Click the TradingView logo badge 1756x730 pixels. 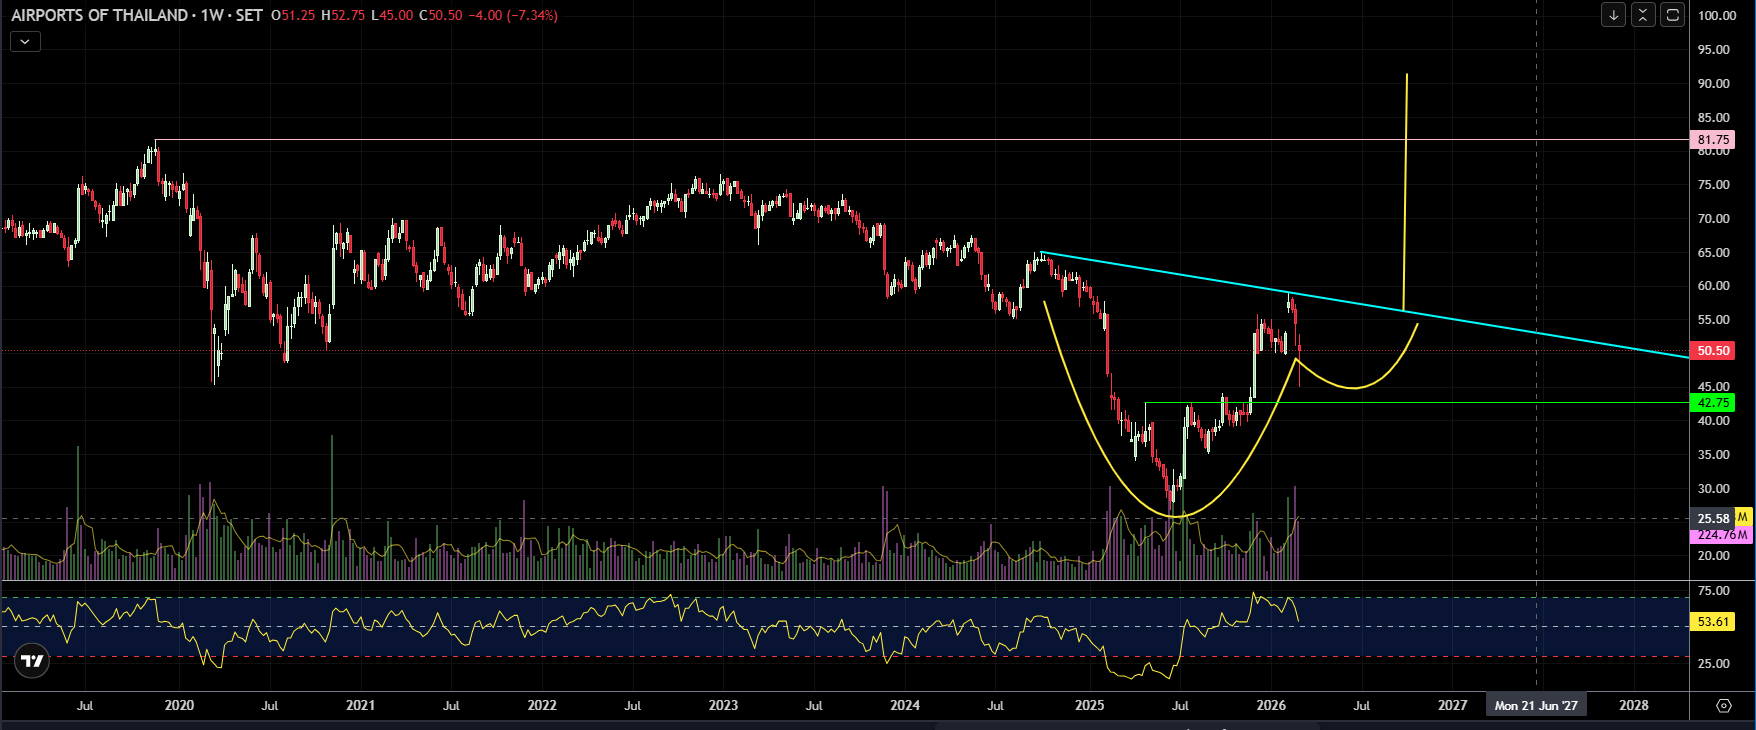click(32, 661)
